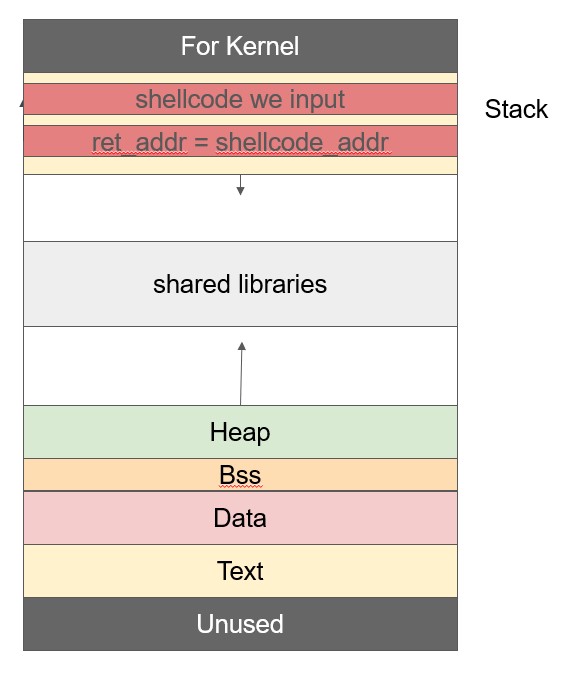The height and width of the screenshot is (679, 570).
Task: Select the Text segment
Action: (x=240, y=571)
